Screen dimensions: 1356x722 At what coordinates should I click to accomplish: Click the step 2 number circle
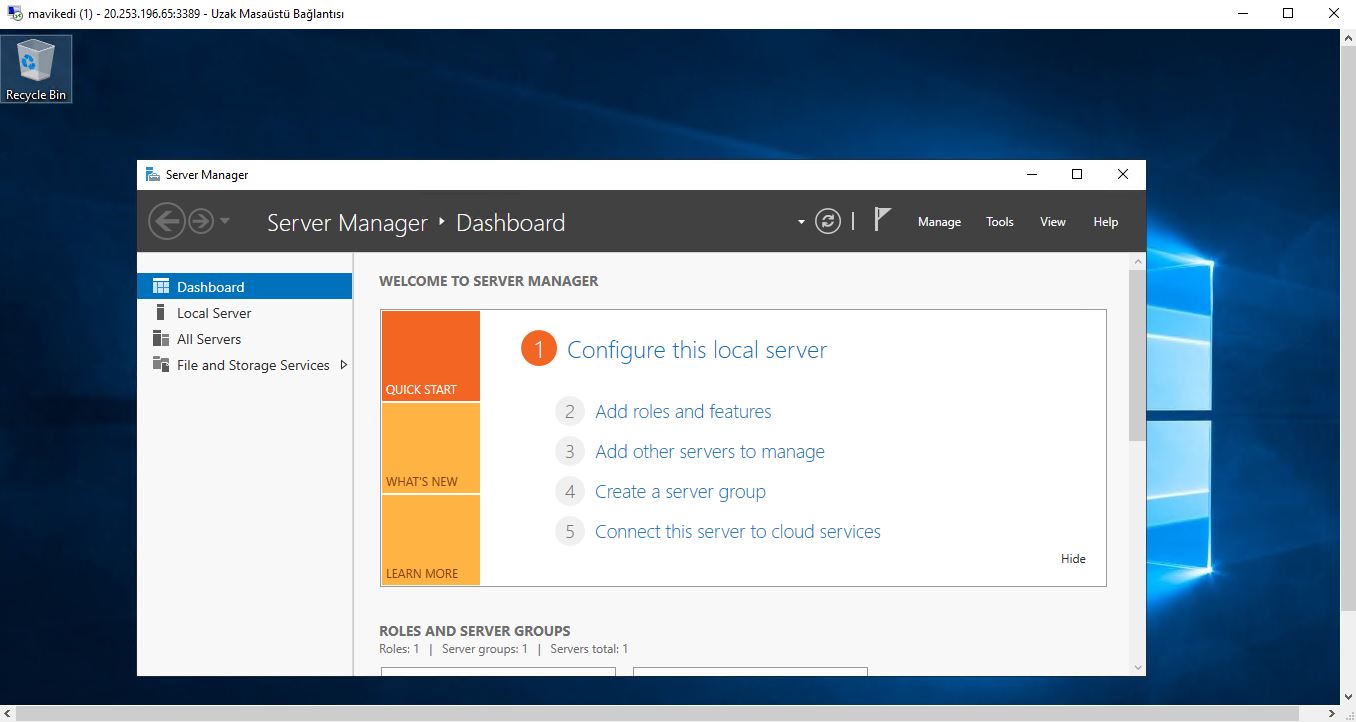point(569,411)
